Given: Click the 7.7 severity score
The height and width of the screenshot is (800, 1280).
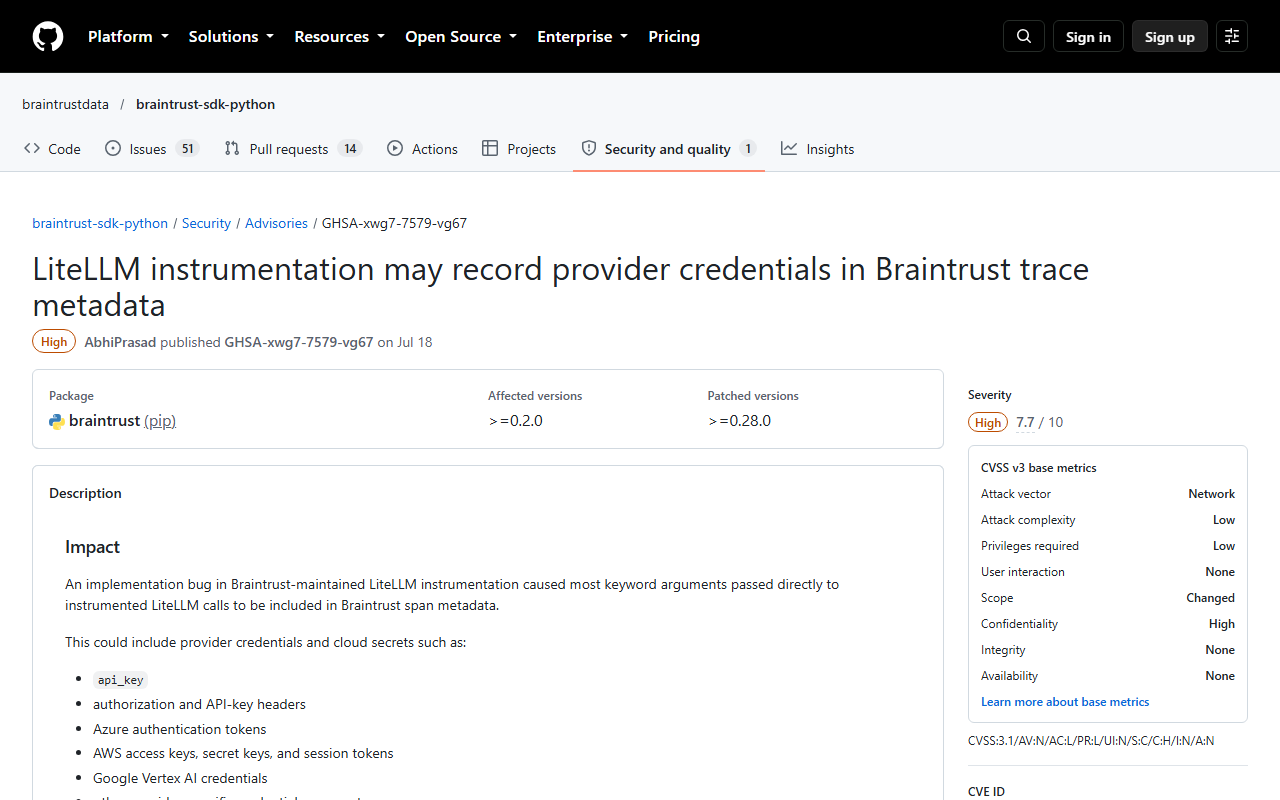Looking at the screenshot, I should [1025, 422].
